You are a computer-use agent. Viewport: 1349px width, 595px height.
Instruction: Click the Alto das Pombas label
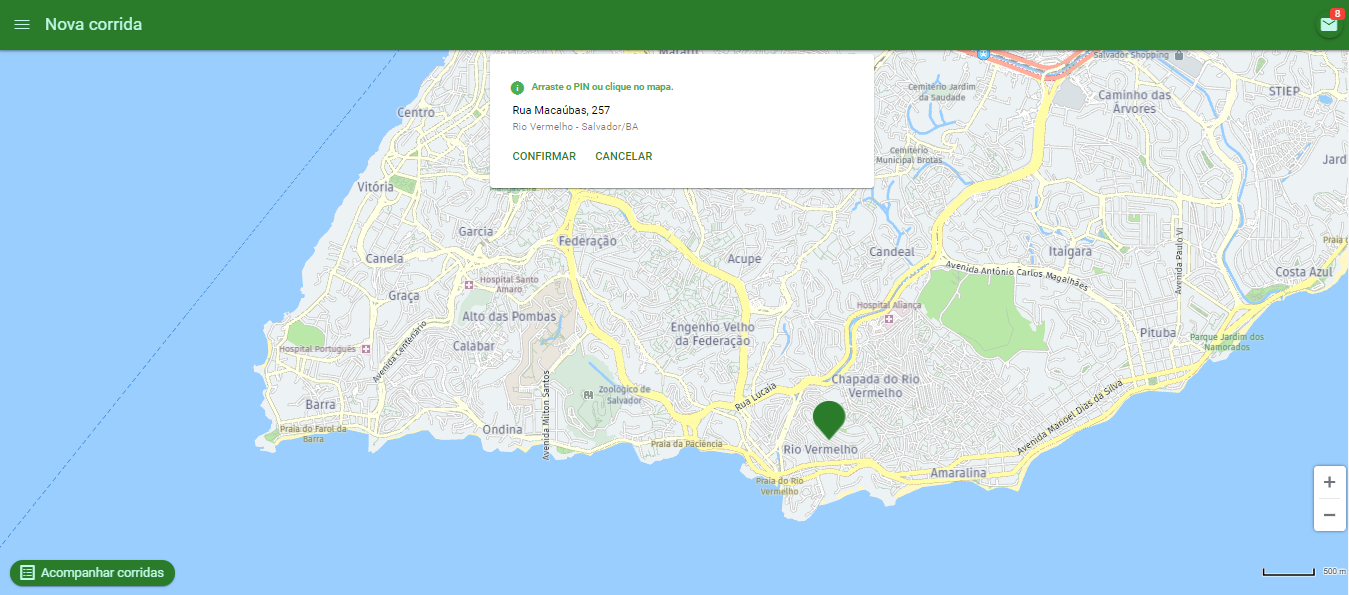509,317
